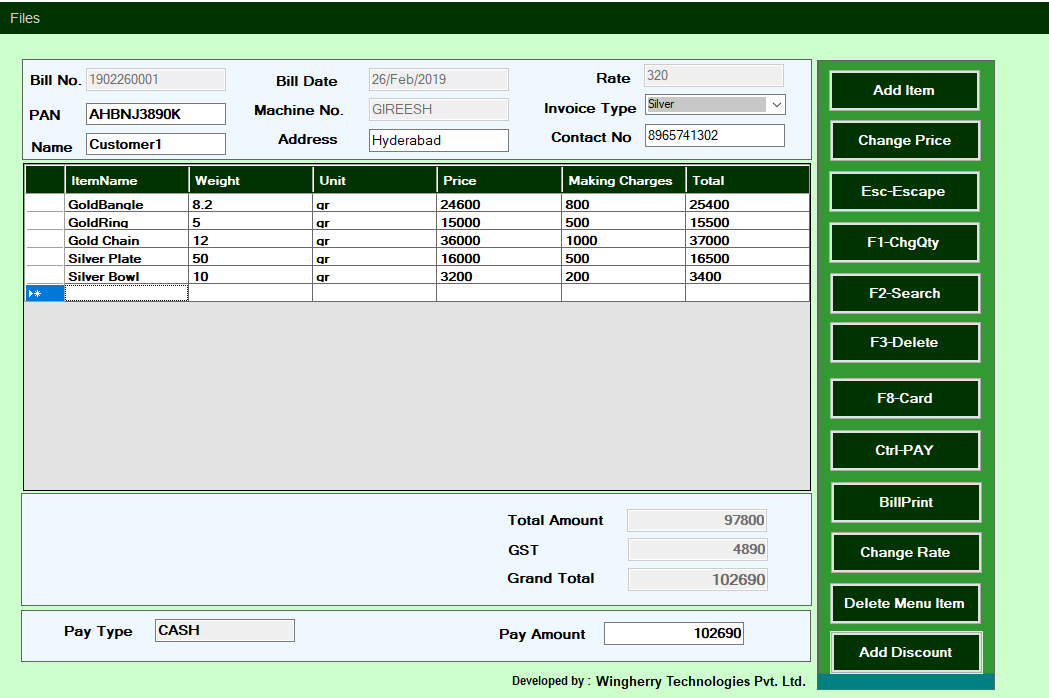Click the Esc-Escape button

pyautogui.click(x=904, y=191)
